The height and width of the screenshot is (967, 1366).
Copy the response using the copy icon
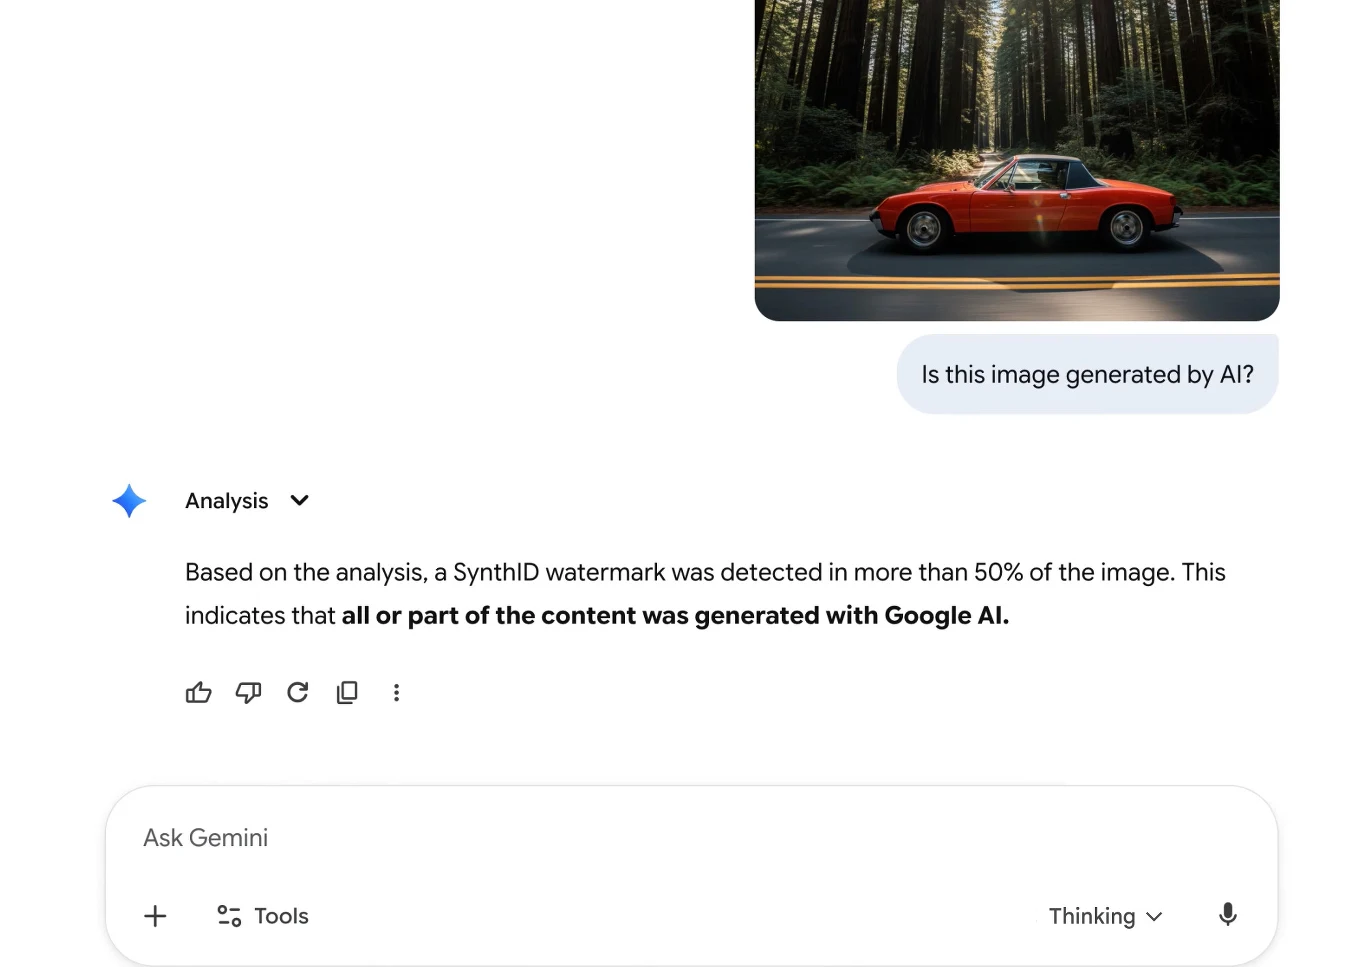pyautogui.click(x=347, y=693)
